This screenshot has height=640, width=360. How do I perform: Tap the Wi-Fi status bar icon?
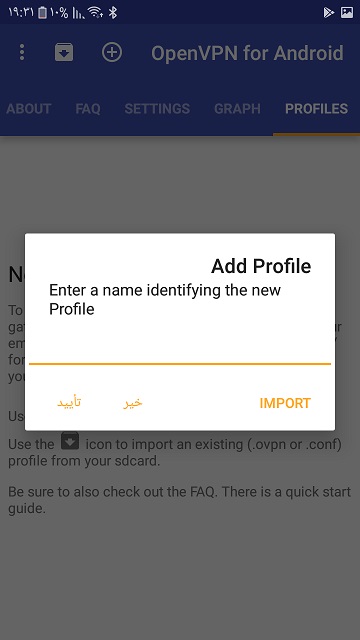coord(95,13)
